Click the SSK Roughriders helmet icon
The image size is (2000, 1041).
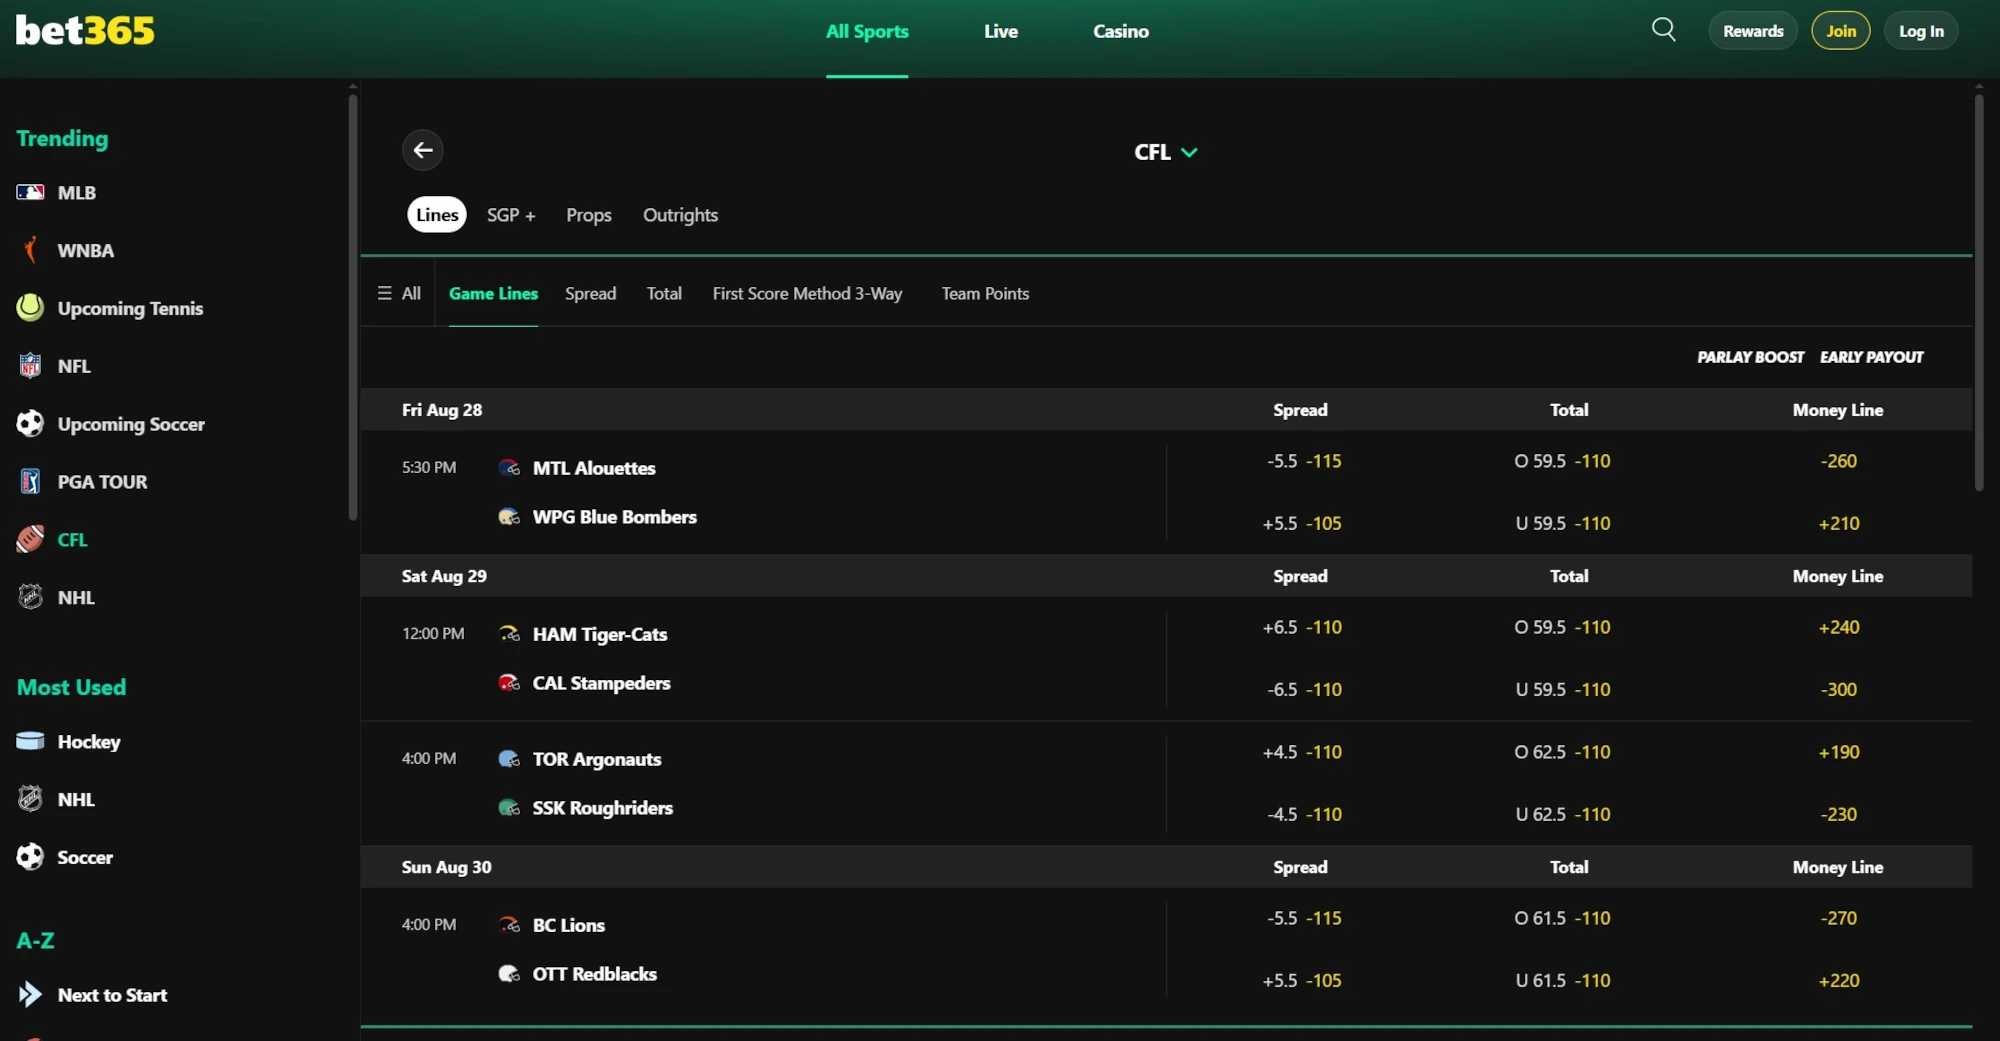(x=509, y=808)
